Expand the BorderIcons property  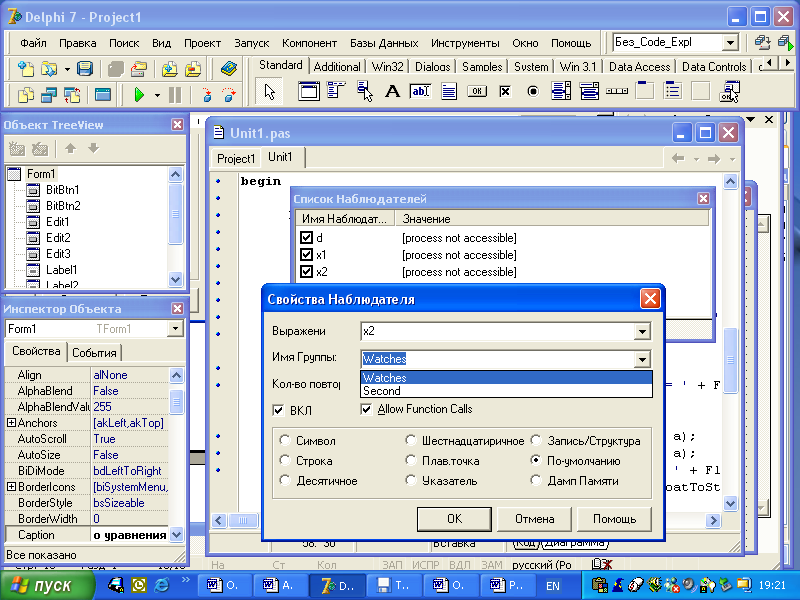pos(11,487)
